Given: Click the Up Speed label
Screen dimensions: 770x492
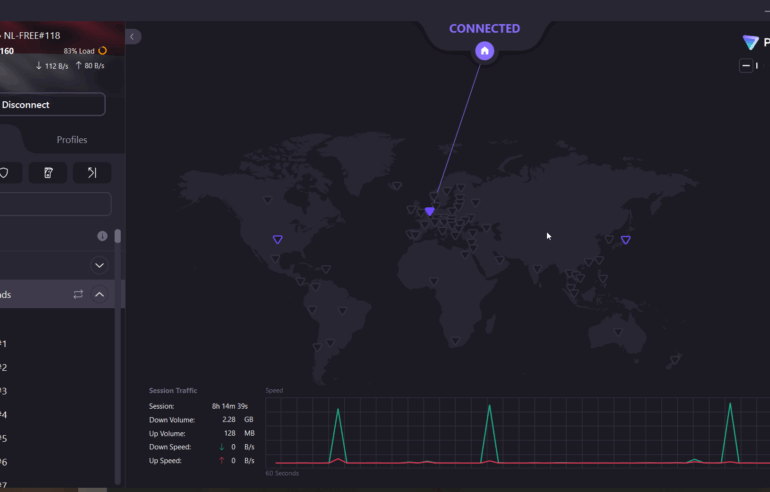Looking at the screenshot, I should (x=165, y=461).
